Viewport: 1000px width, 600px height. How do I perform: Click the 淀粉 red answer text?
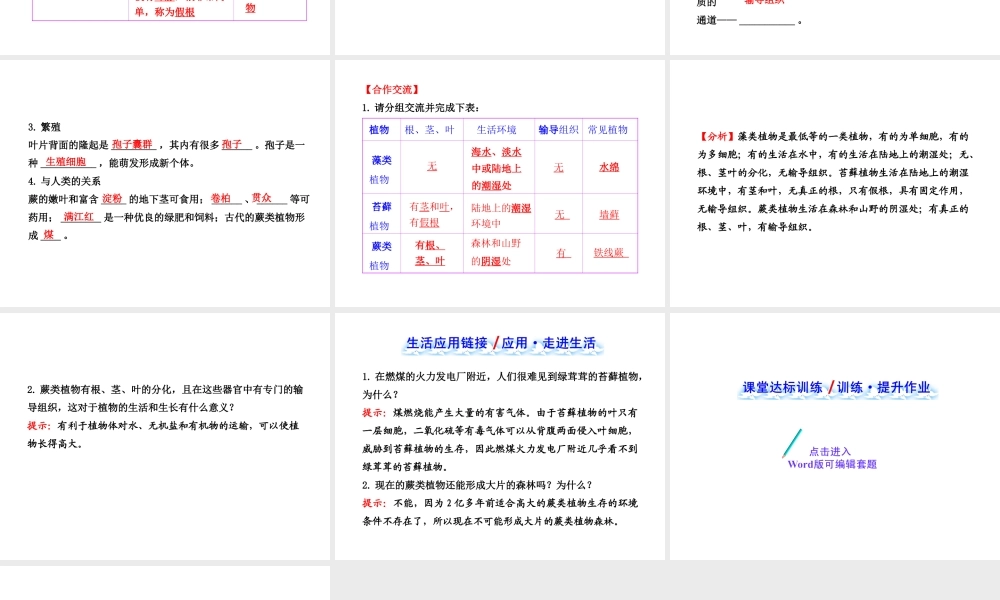112,199
